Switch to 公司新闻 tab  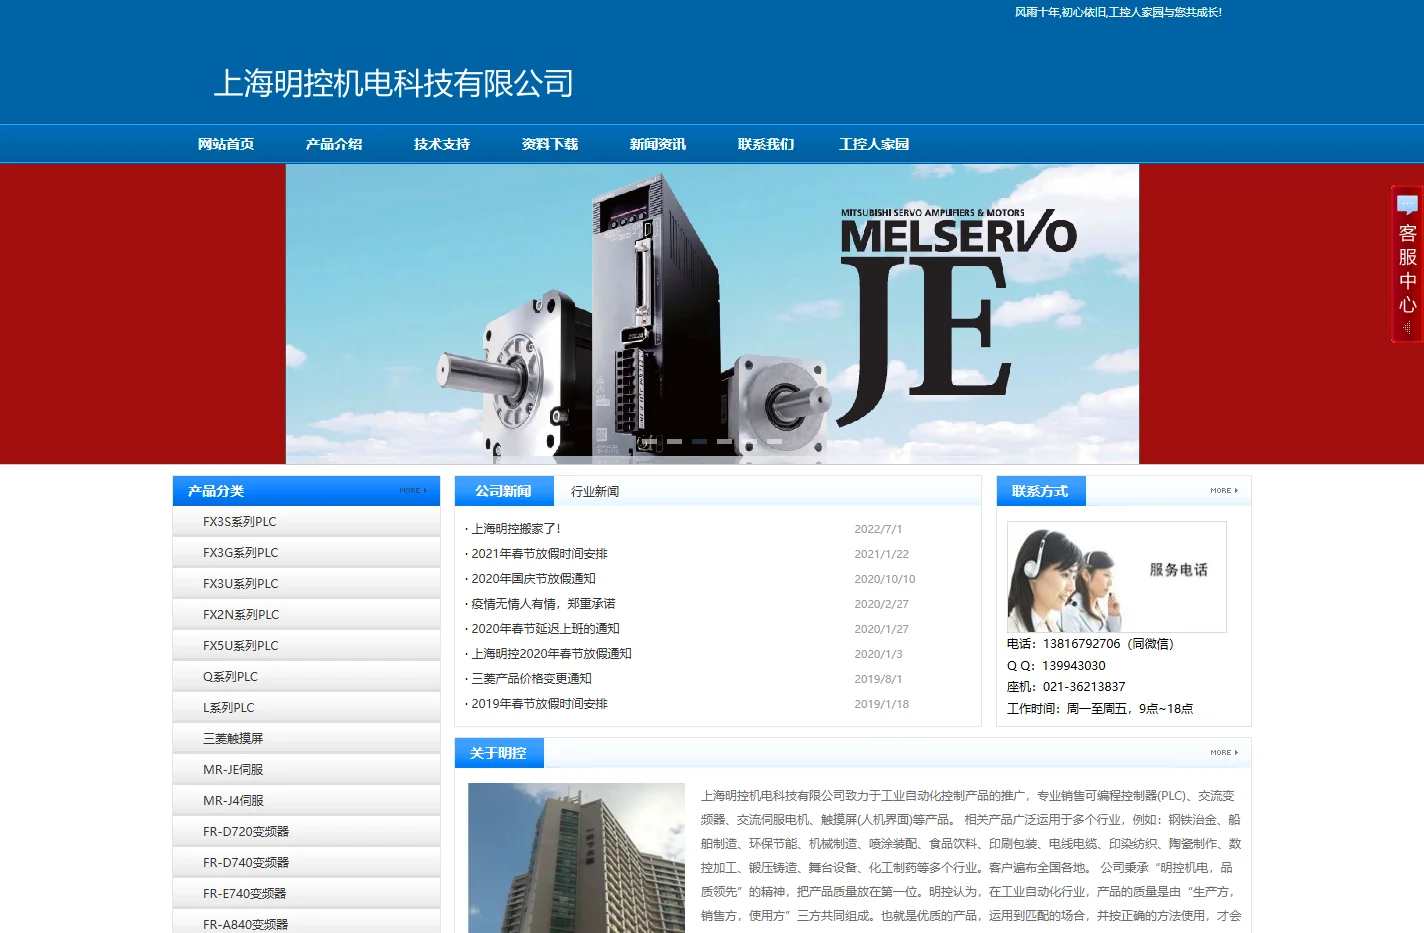(x=503, y=491)
